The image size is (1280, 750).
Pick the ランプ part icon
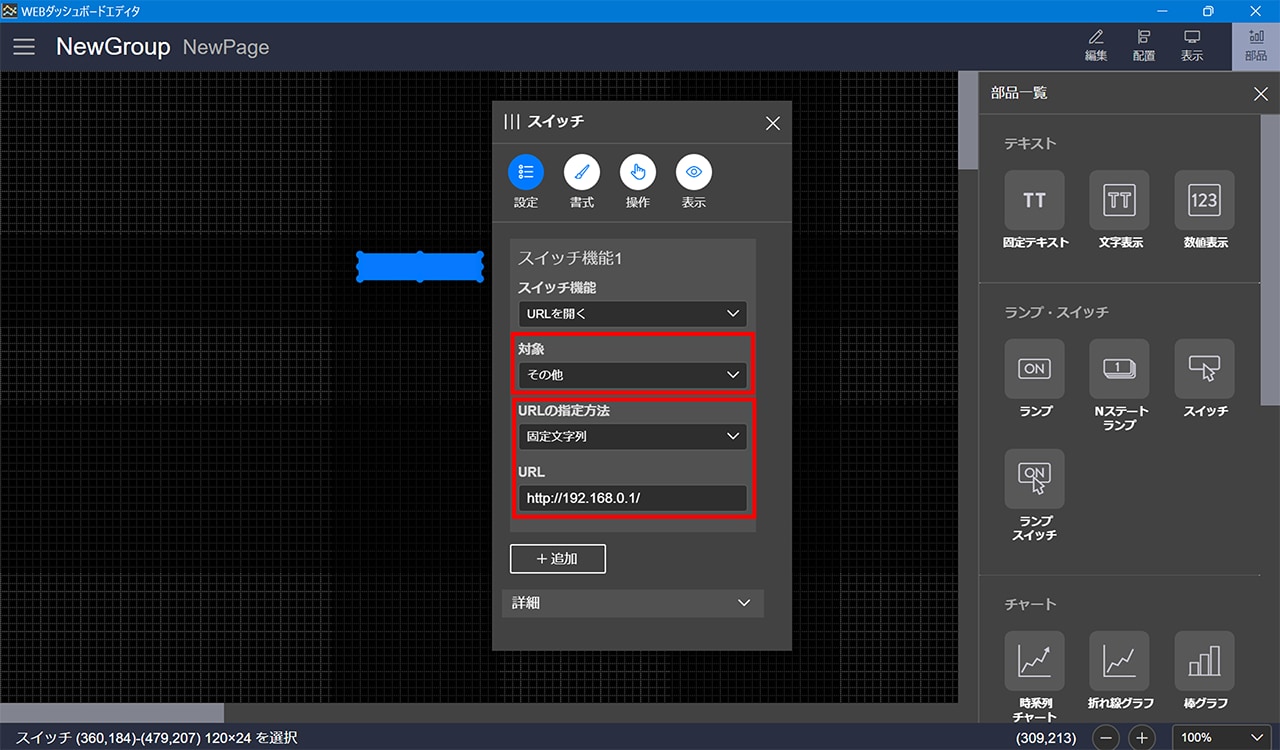coord(1034,370)
